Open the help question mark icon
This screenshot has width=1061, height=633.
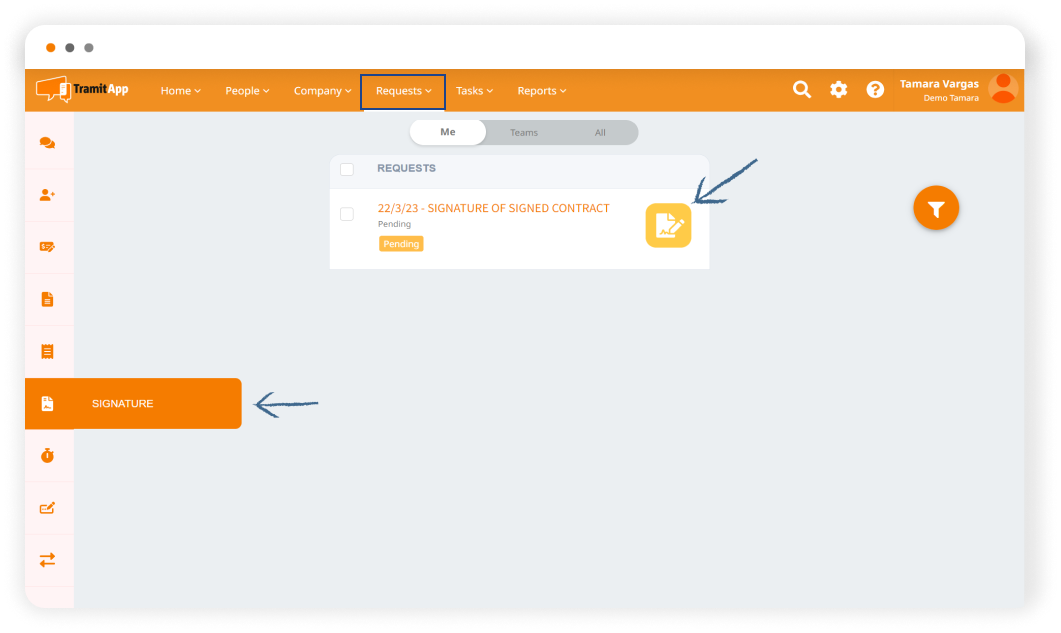(876, 89)
